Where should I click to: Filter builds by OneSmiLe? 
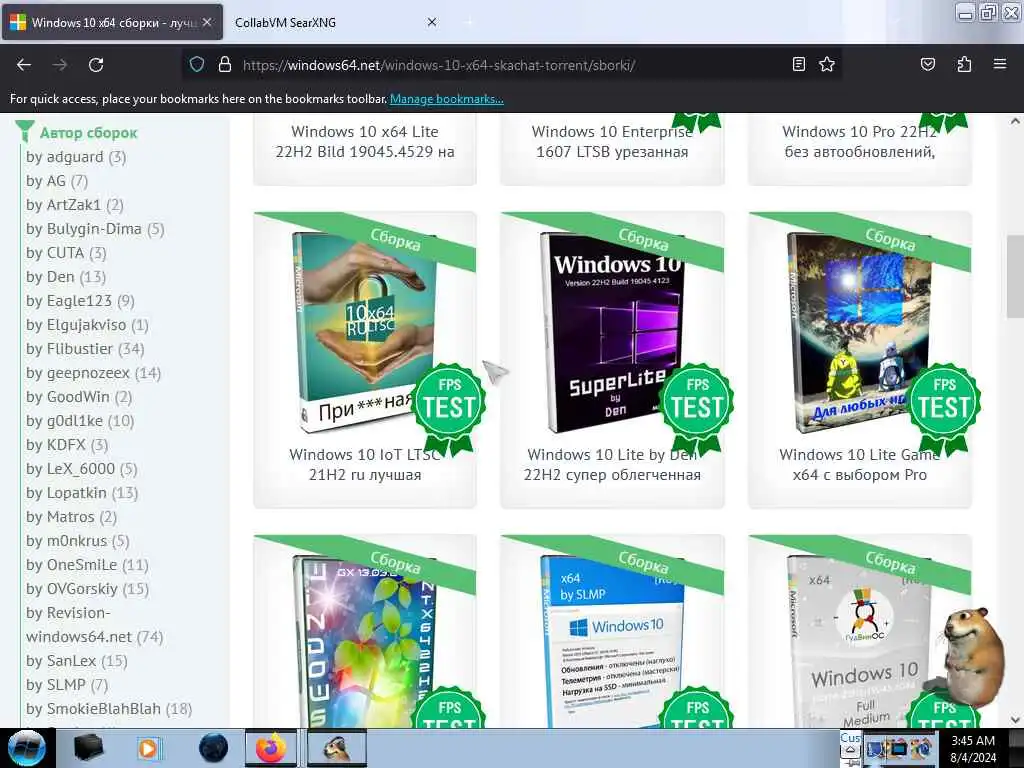(x=88, y=565)
